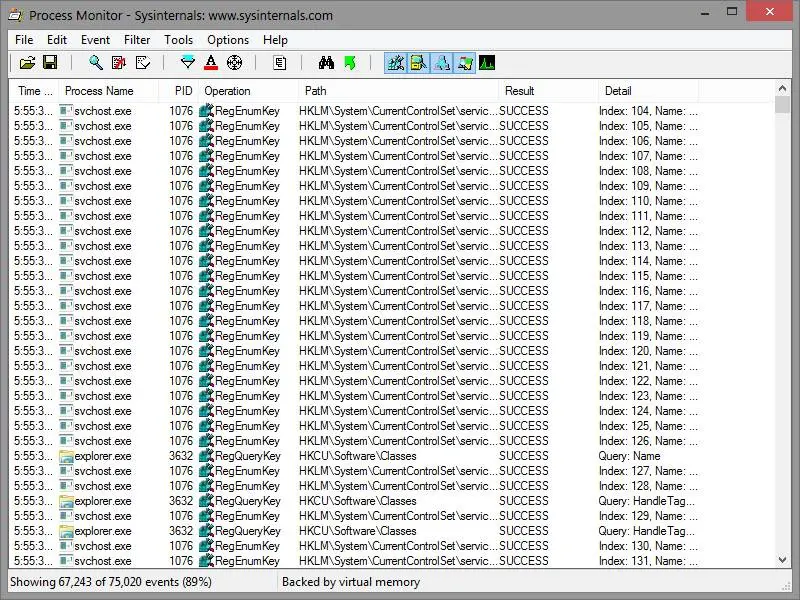Toggle event capture with the magnifier icon
This screenshot has height=600, width=800.
click(96, 63)
